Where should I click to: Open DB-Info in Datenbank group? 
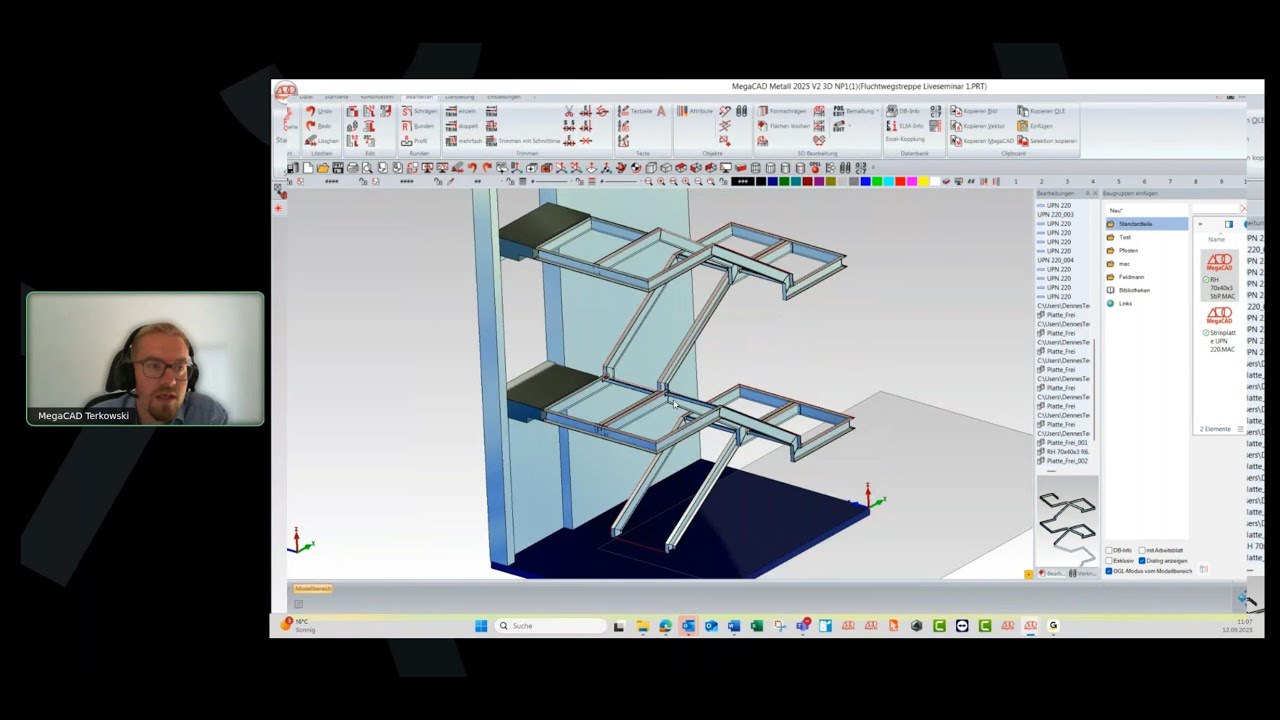click(904, 111)
